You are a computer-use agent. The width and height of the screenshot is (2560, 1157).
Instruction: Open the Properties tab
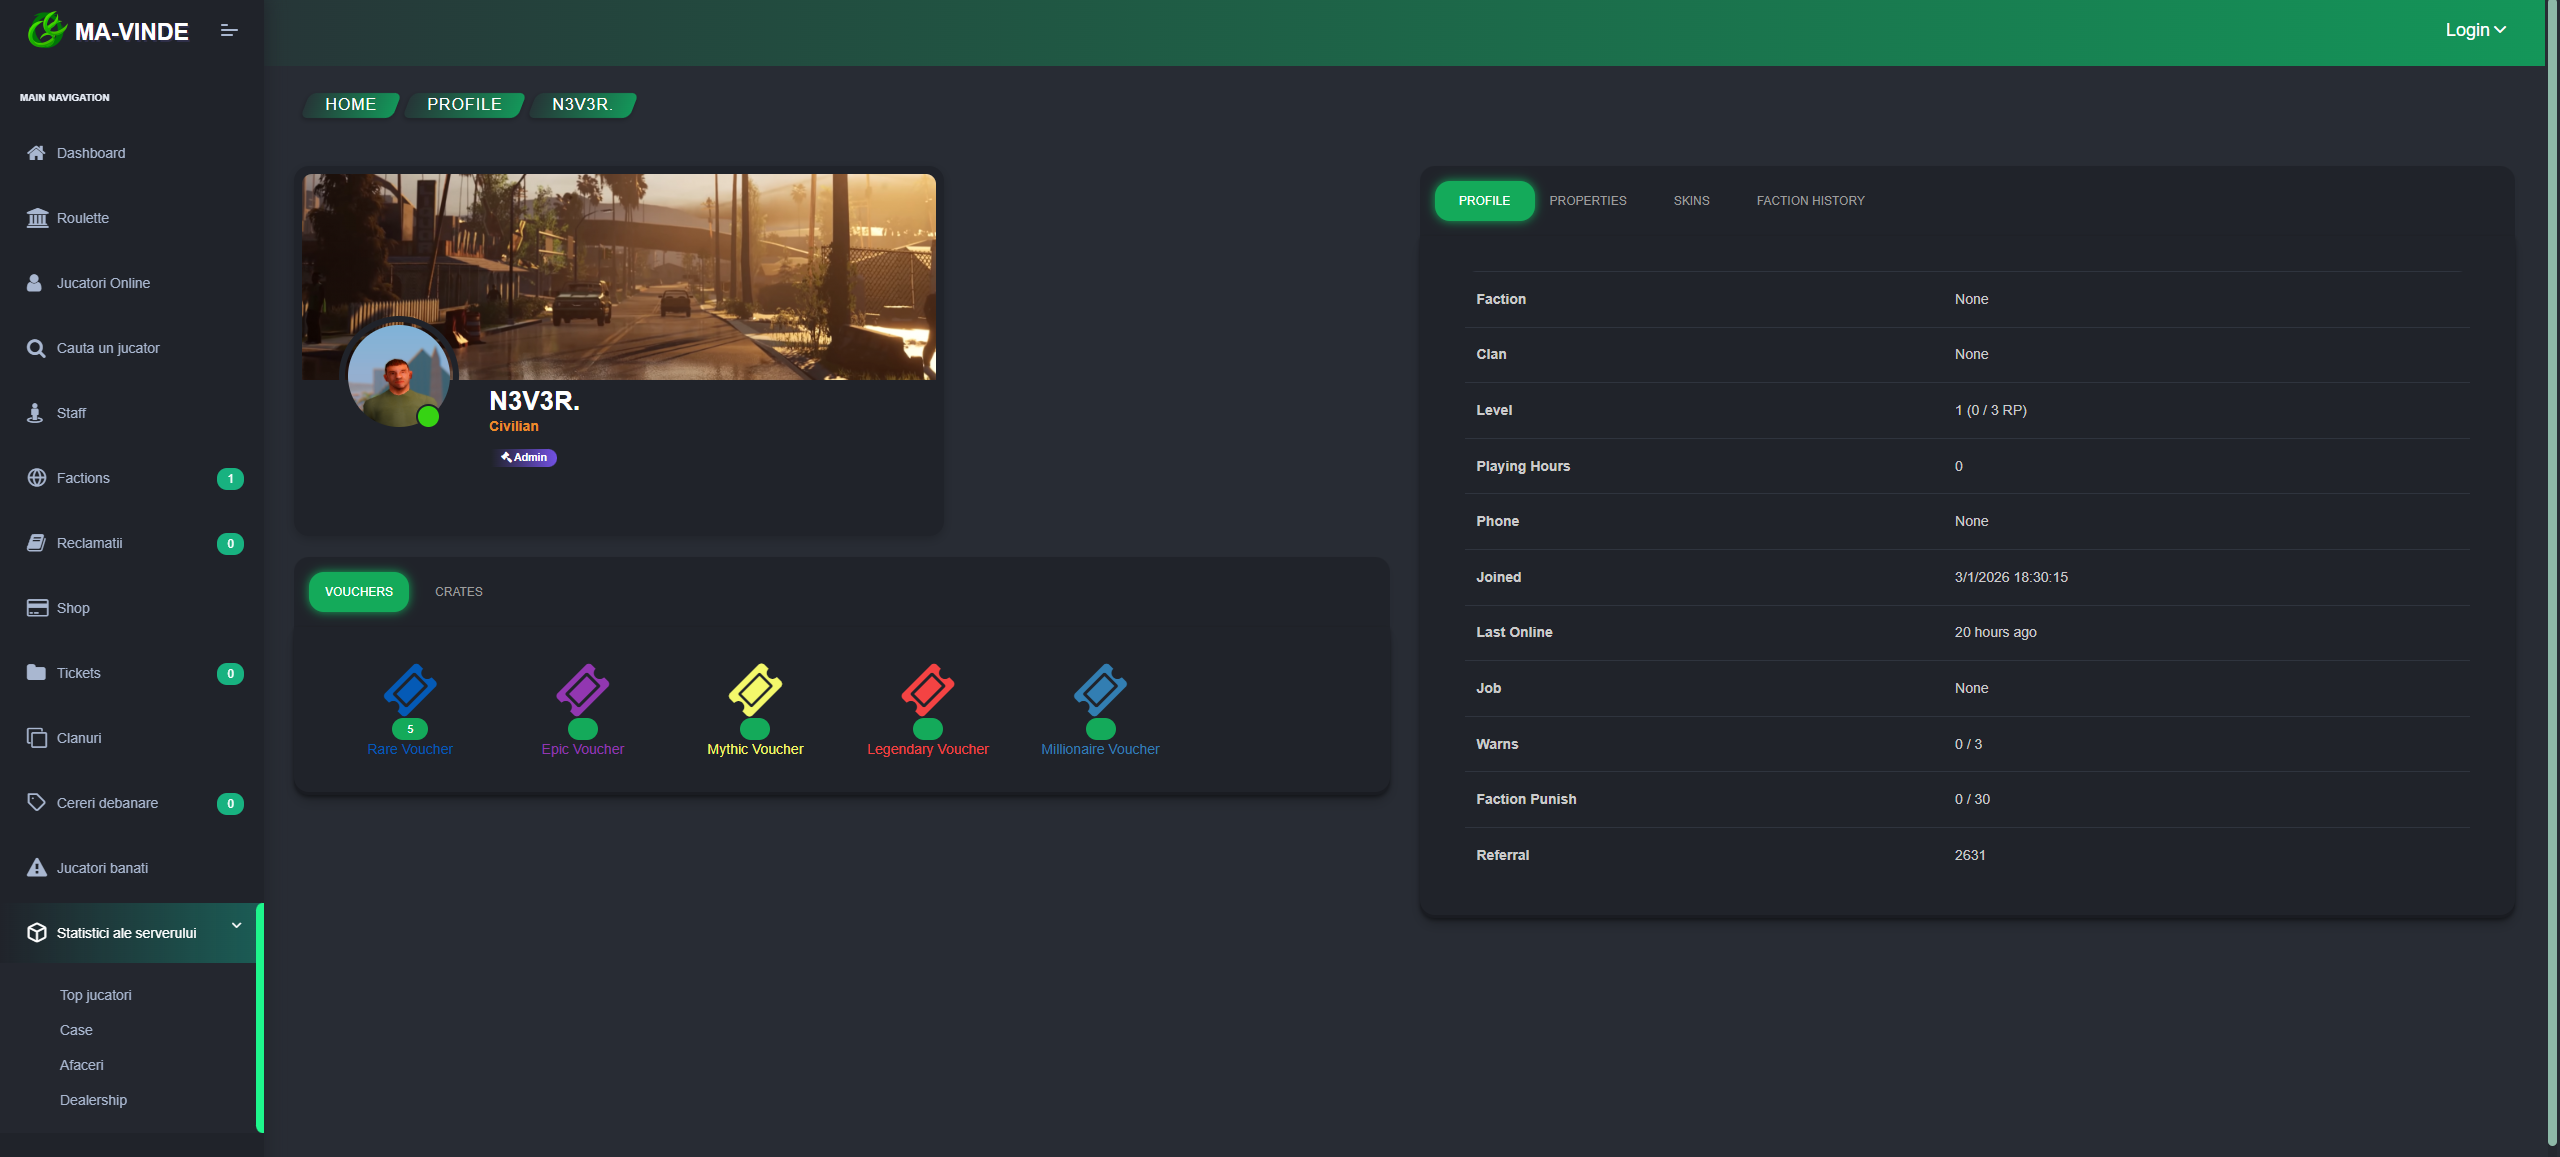1587,201
